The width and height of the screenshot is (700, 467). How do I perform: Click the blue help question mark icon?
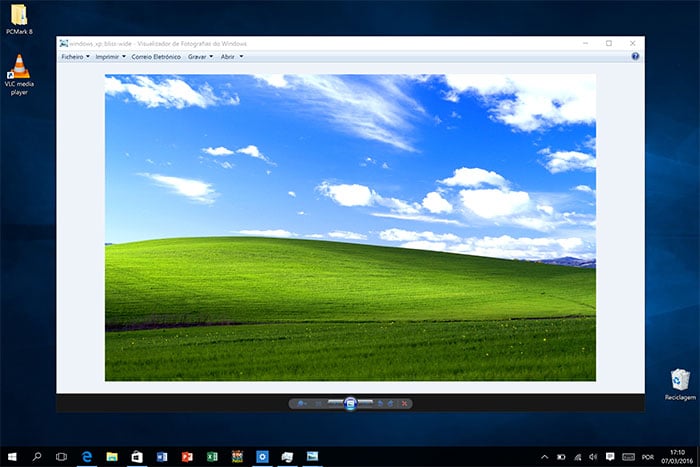point(635,56)
